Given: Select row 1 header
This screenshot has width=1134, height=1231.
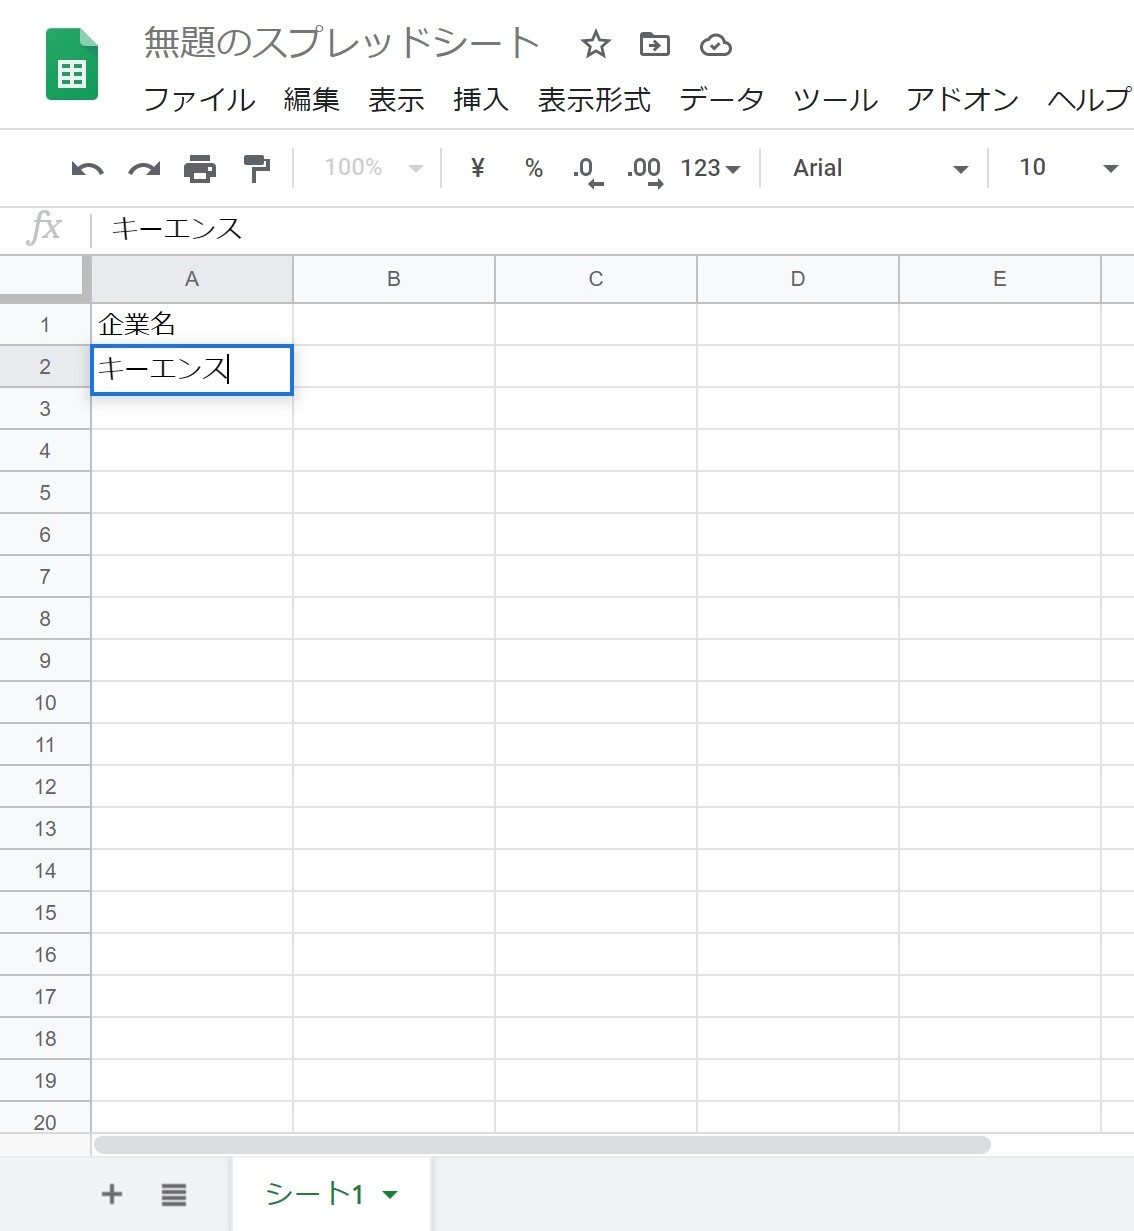Looking at the screenshot, I should coord(45,324).
